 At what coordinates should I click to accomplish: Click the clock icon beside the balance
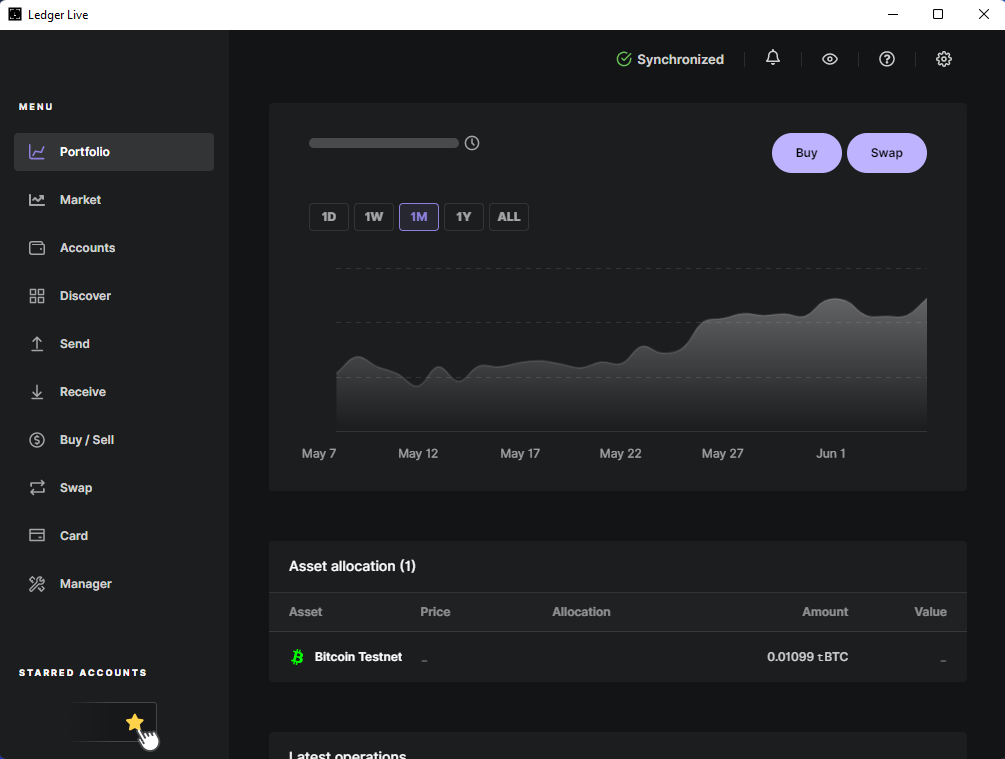[472, 143]
